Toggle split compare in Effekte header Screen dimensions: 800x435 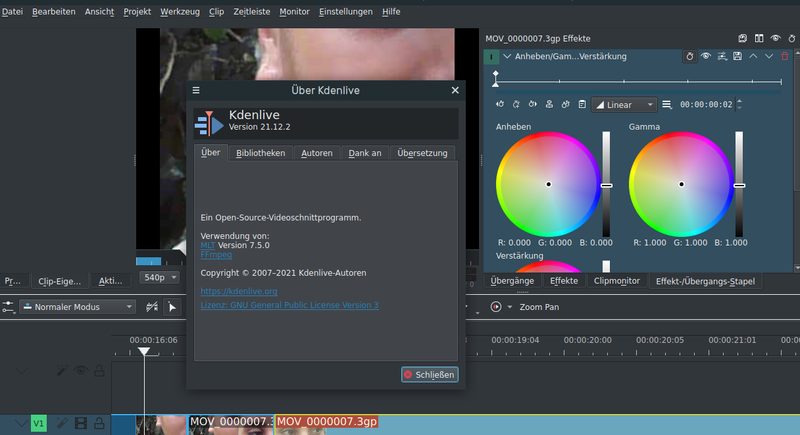[759, 38]
